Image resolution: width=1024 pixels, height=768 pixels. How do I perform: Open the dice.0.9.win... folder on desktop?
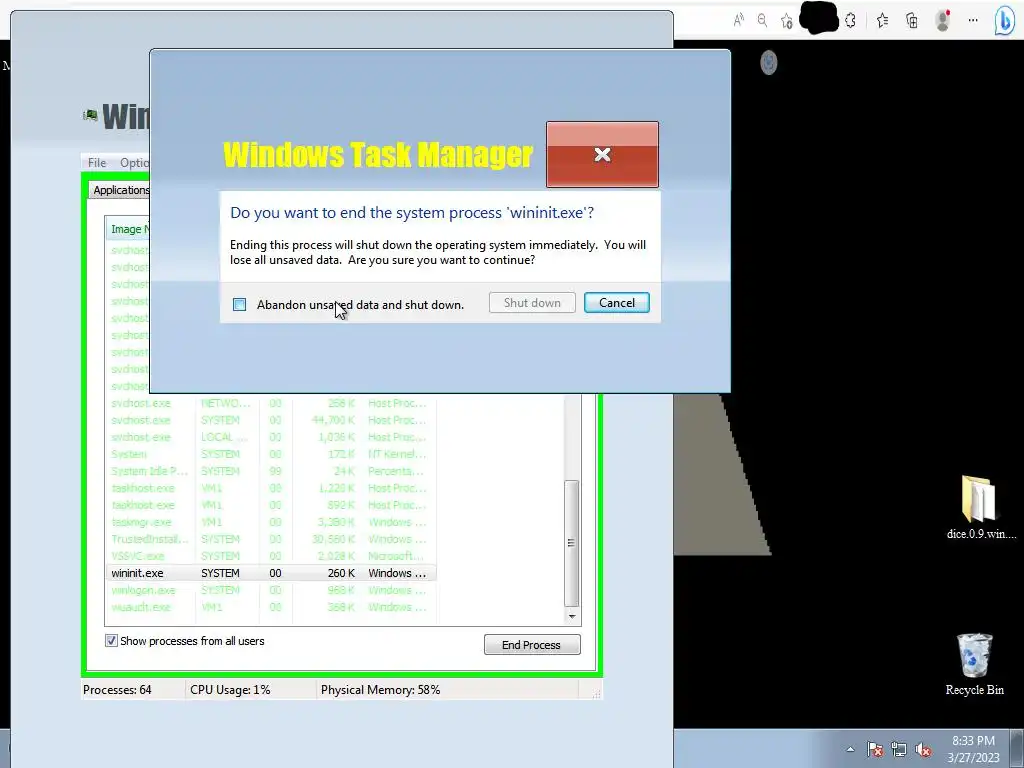pyautogui.click(x=979, y=507)
